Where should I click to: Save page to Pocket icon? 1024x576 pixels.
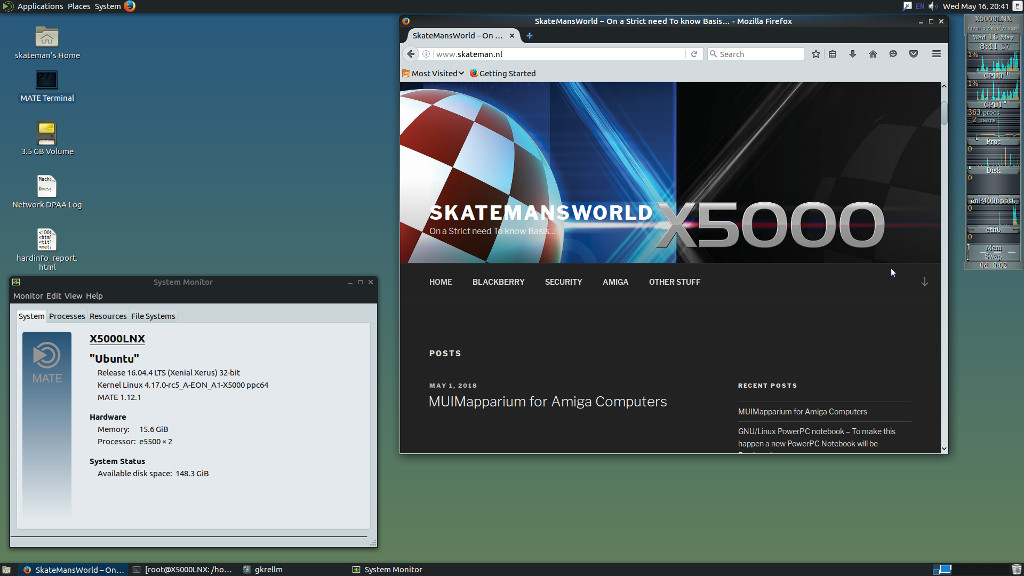(x=914, y=54)
